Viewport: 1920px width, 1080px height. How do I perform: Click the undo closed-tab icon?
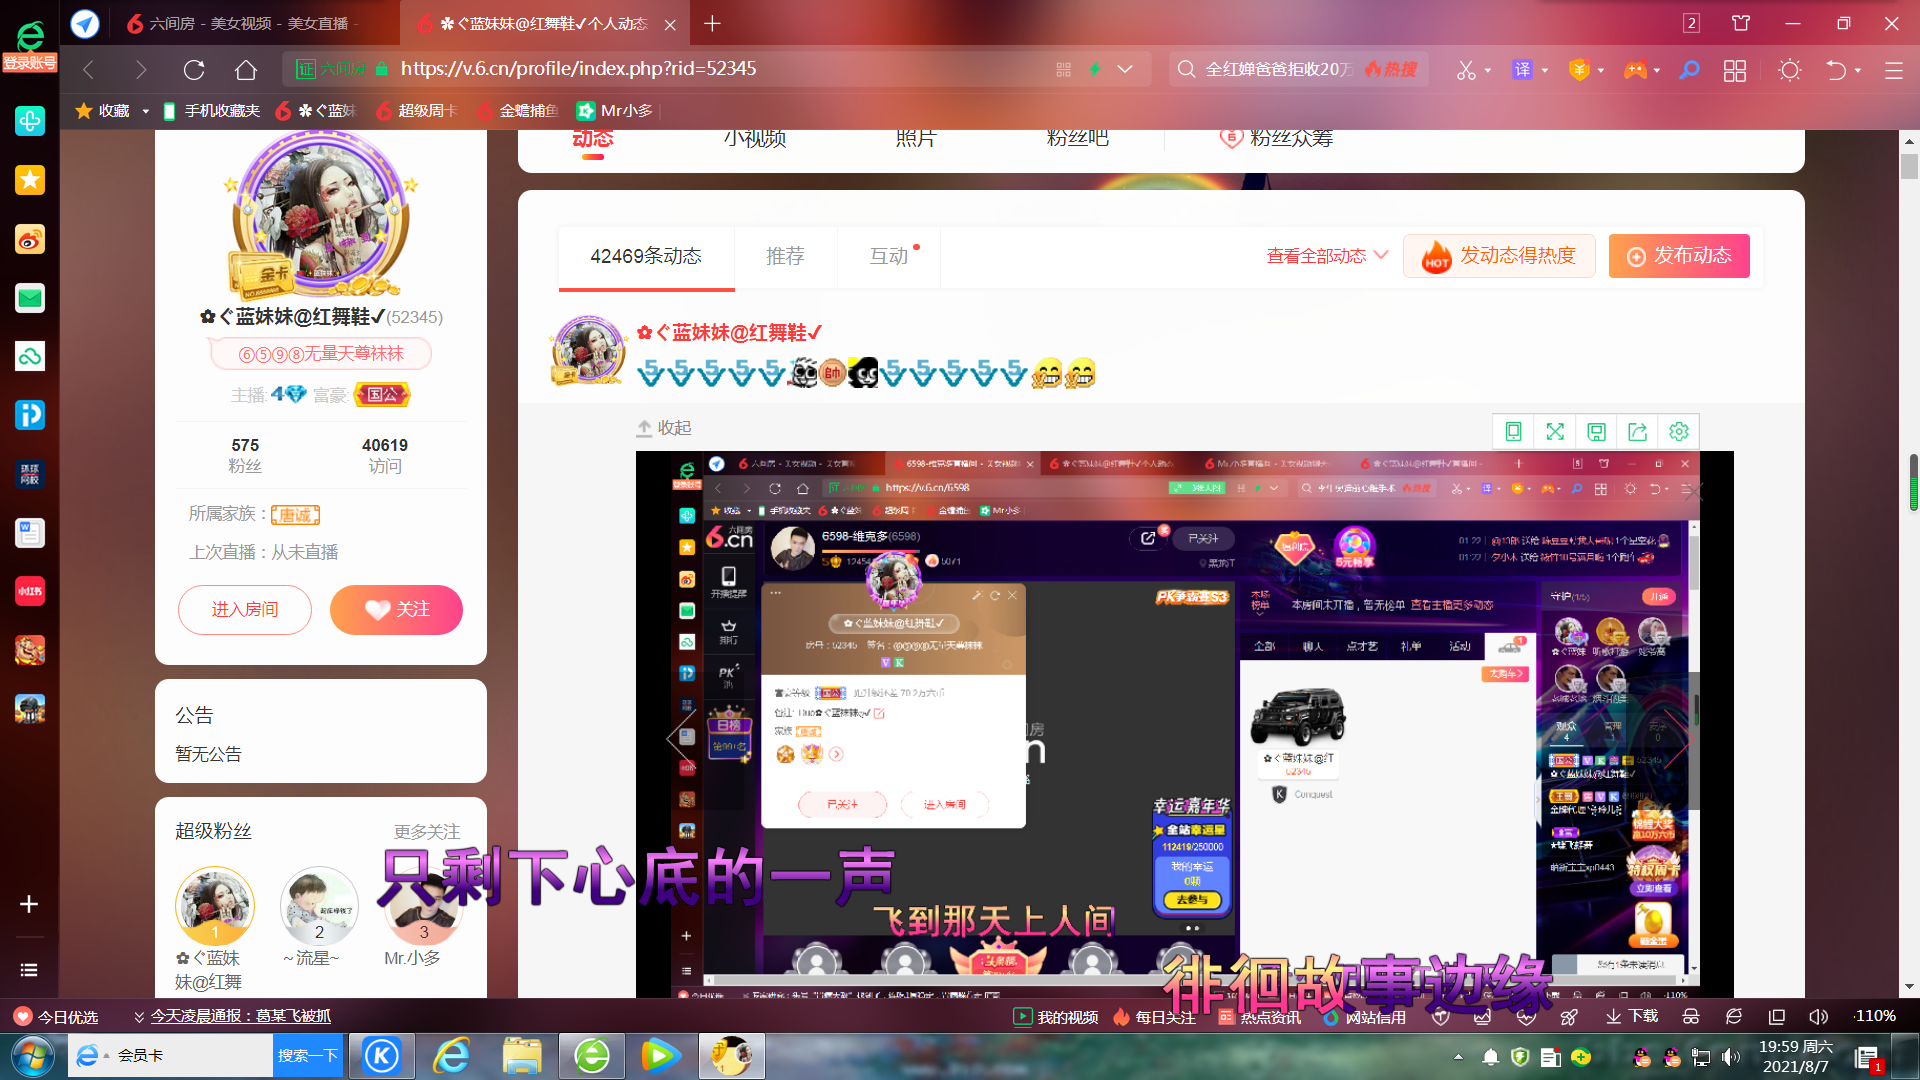point(1836,70)
